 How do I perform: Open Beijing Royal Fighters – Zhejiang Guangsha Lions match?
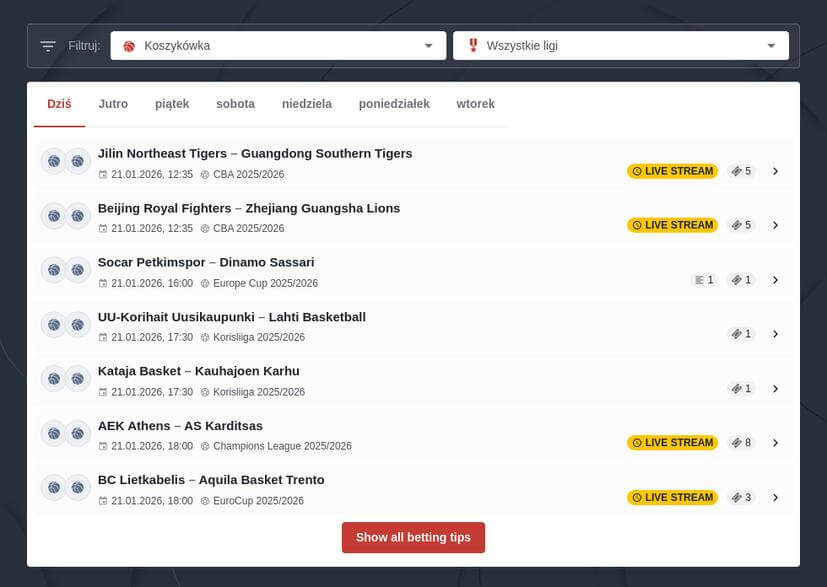tap(248, 208)
